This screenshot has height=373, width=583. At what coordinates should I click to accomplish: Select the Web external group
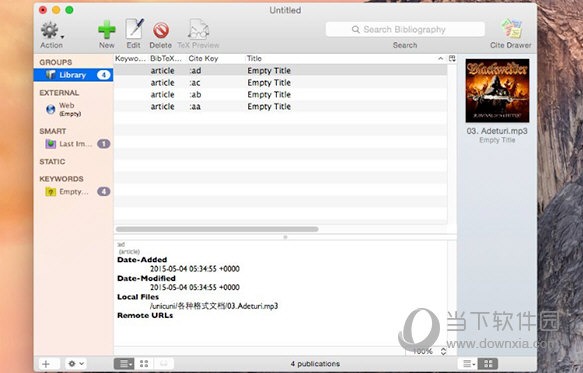coord(73,109)
